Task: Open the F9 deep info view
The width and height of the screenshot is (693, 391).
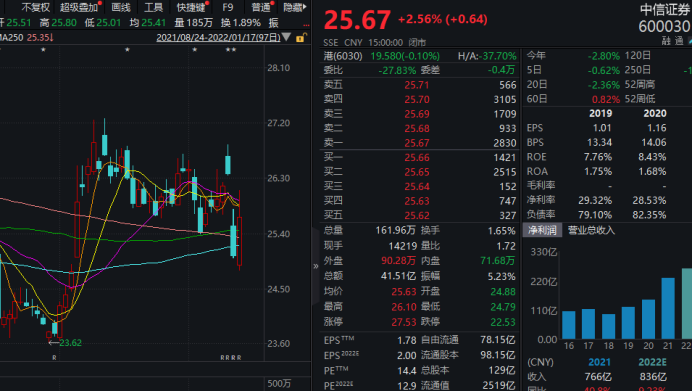Action: pos(228,7)
